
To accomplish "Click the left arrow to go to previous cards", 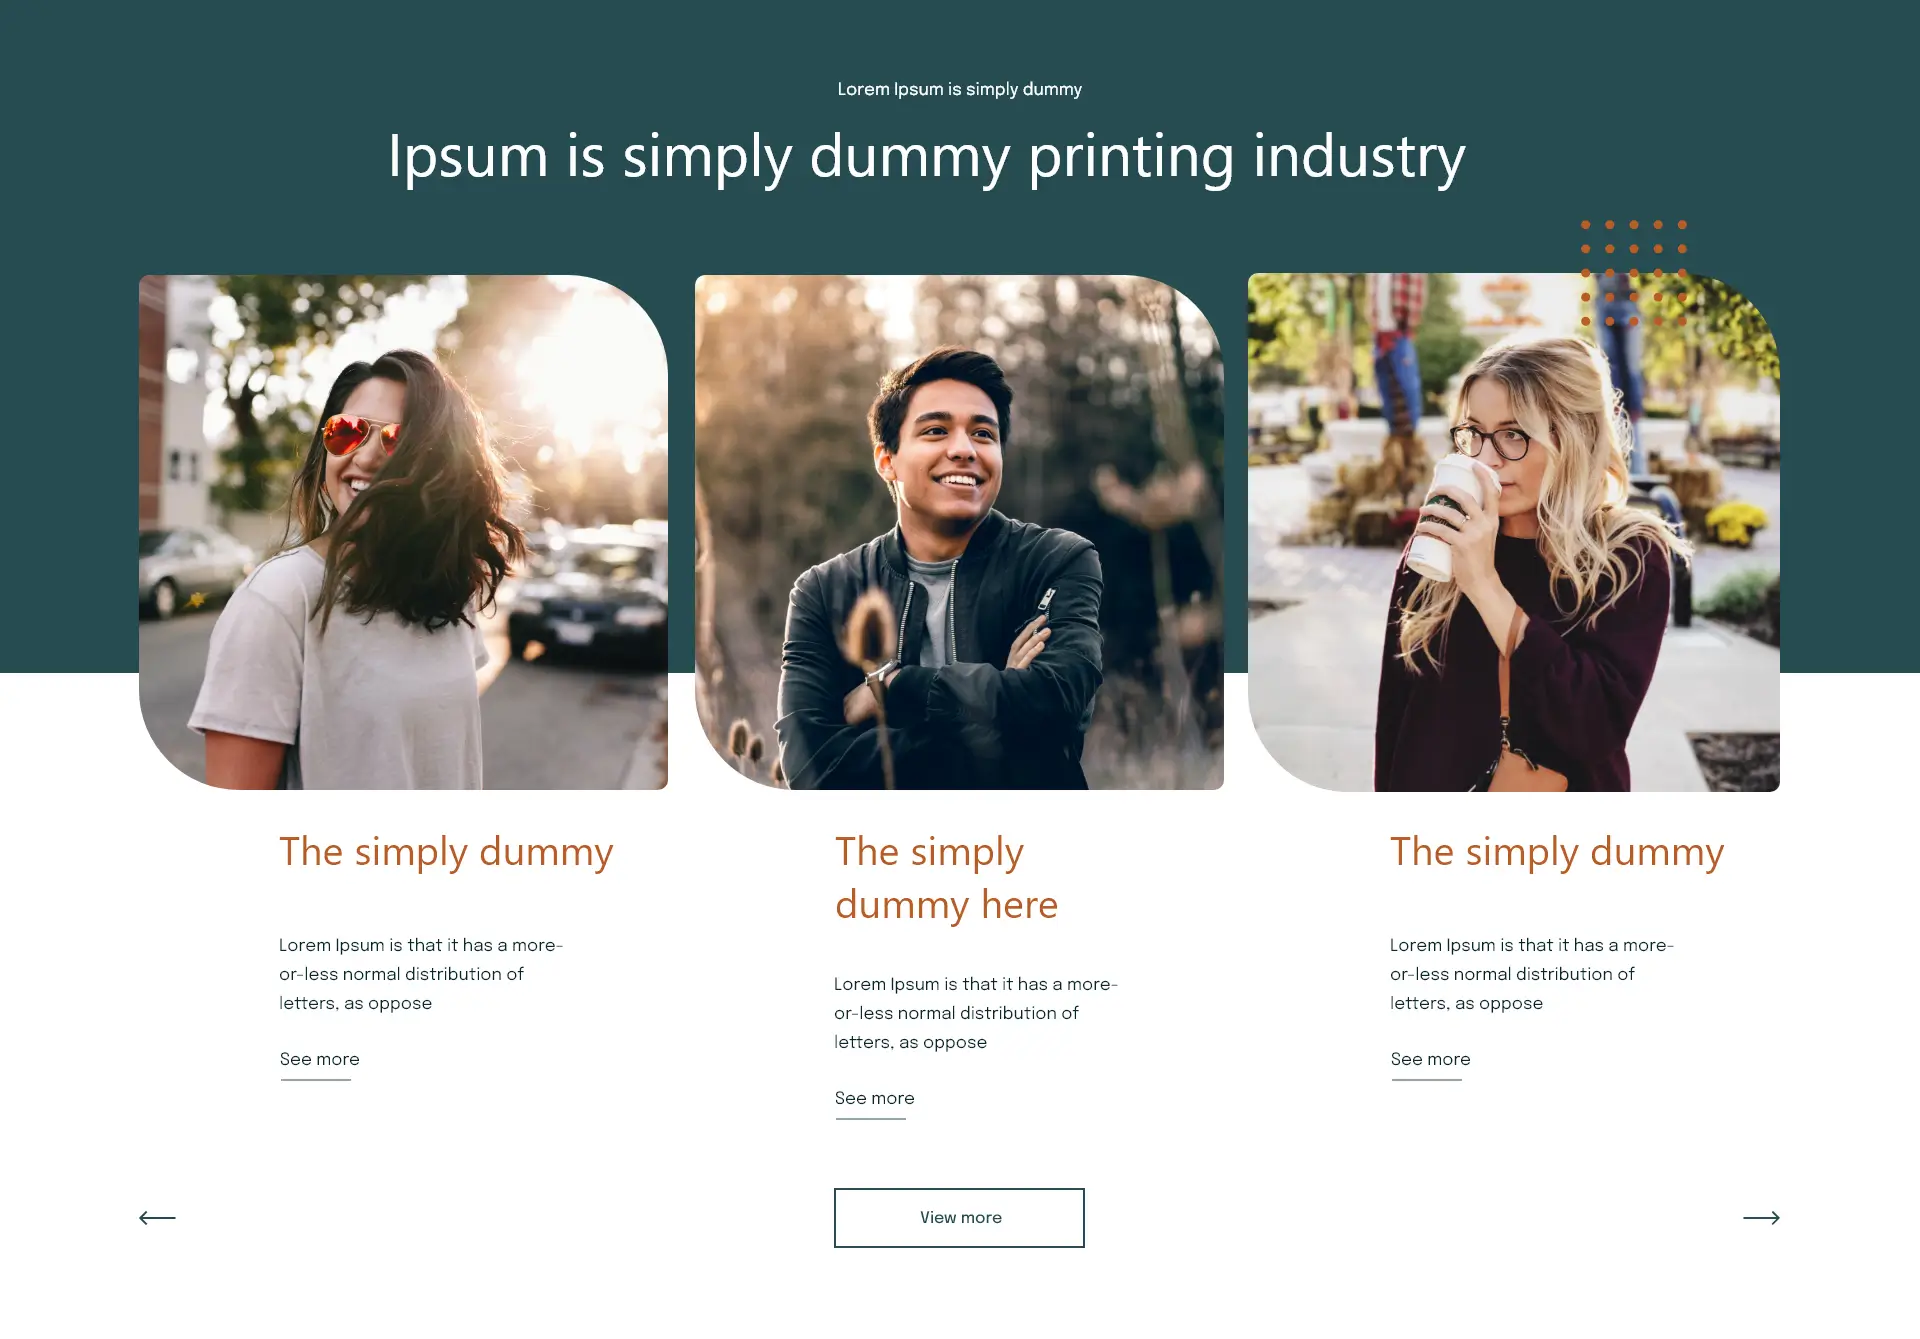I will [x=157, y=1217].
